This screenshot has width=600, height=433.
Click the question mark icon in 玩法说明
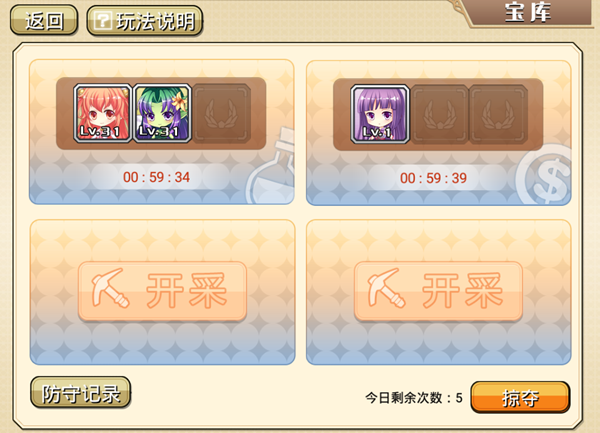click(x=103, y=21)
